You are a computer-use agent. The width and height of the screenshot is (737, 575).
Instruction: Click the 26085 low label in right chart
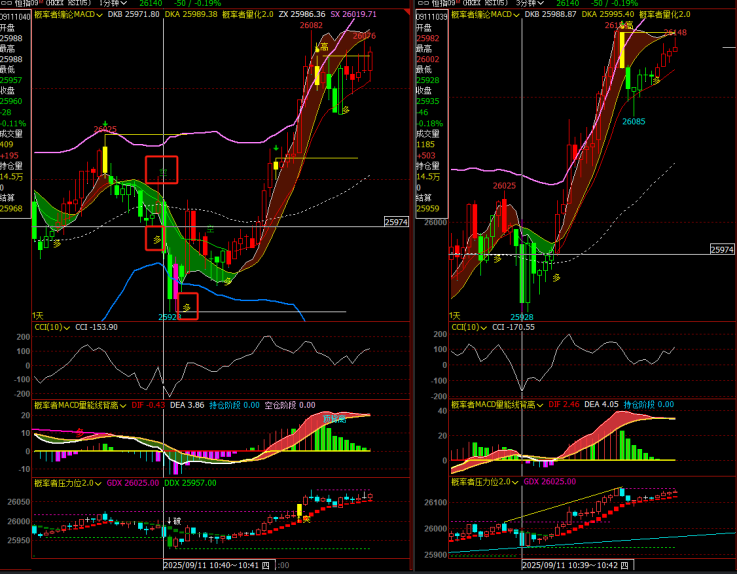[633, 121]
